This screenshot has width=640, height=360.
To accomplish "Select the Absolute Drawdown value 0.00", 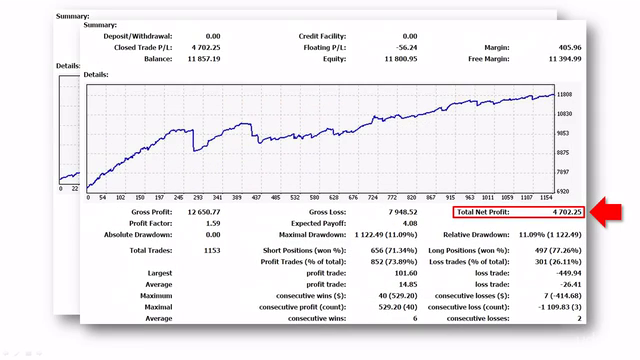I will [213, 235].
